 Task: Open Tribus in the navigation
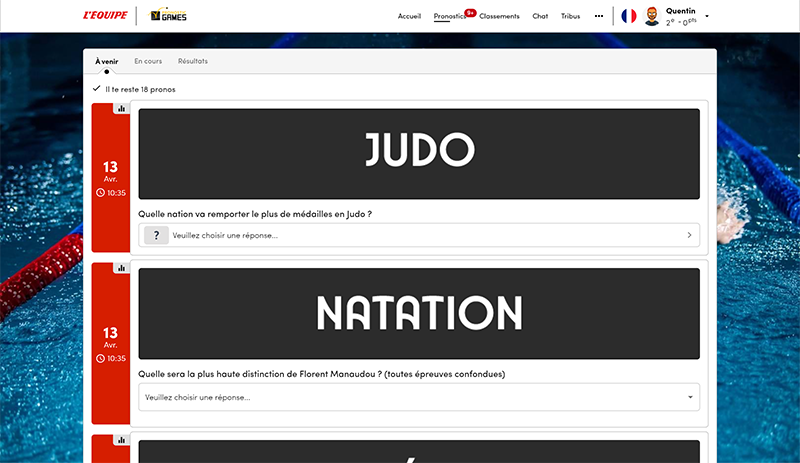pos(570,16)
